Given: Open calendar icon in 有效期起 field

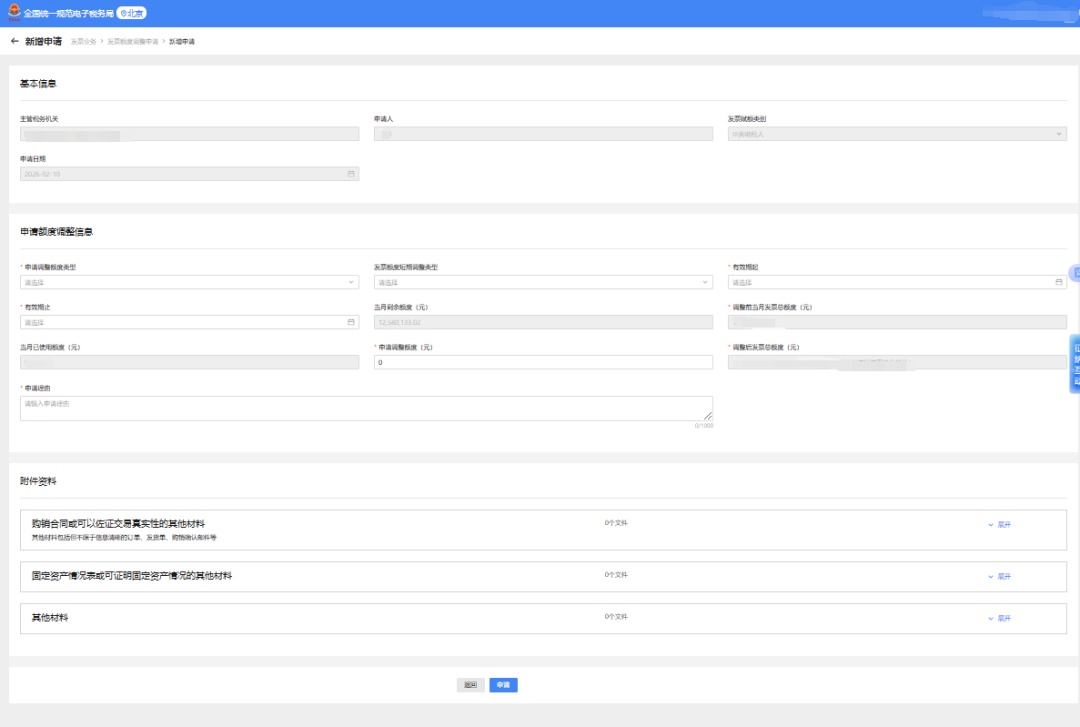Looking at the screenshot, I should click(x=1059, y=282).
